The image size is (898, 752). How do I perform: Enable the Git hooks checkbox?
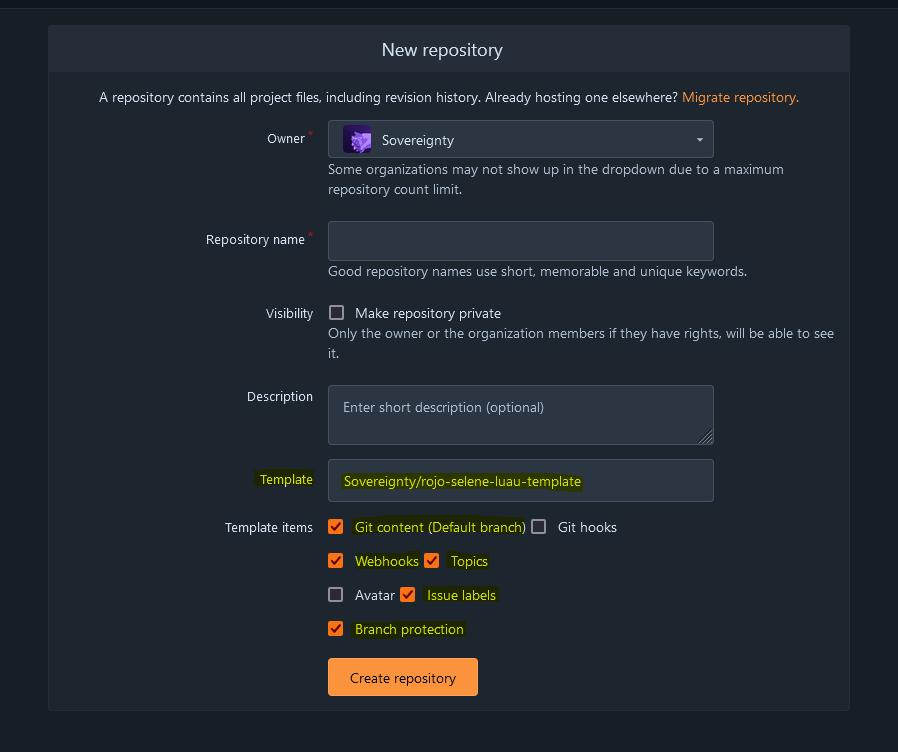(x=538, y=527)
